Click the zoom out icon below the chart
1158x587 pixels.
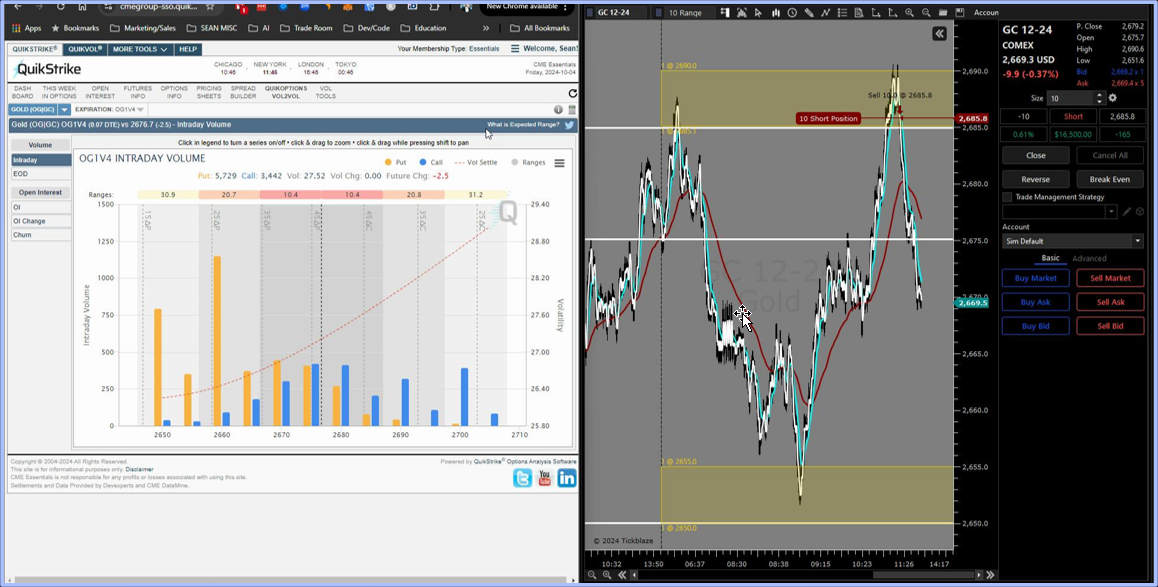[592, 574]
